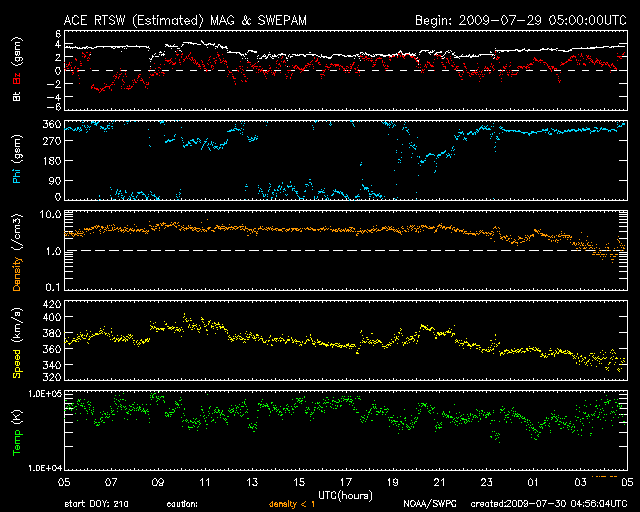
Task: Click tick value 6 on the Bt Bz axis
Action: click(x=58, y=34)
